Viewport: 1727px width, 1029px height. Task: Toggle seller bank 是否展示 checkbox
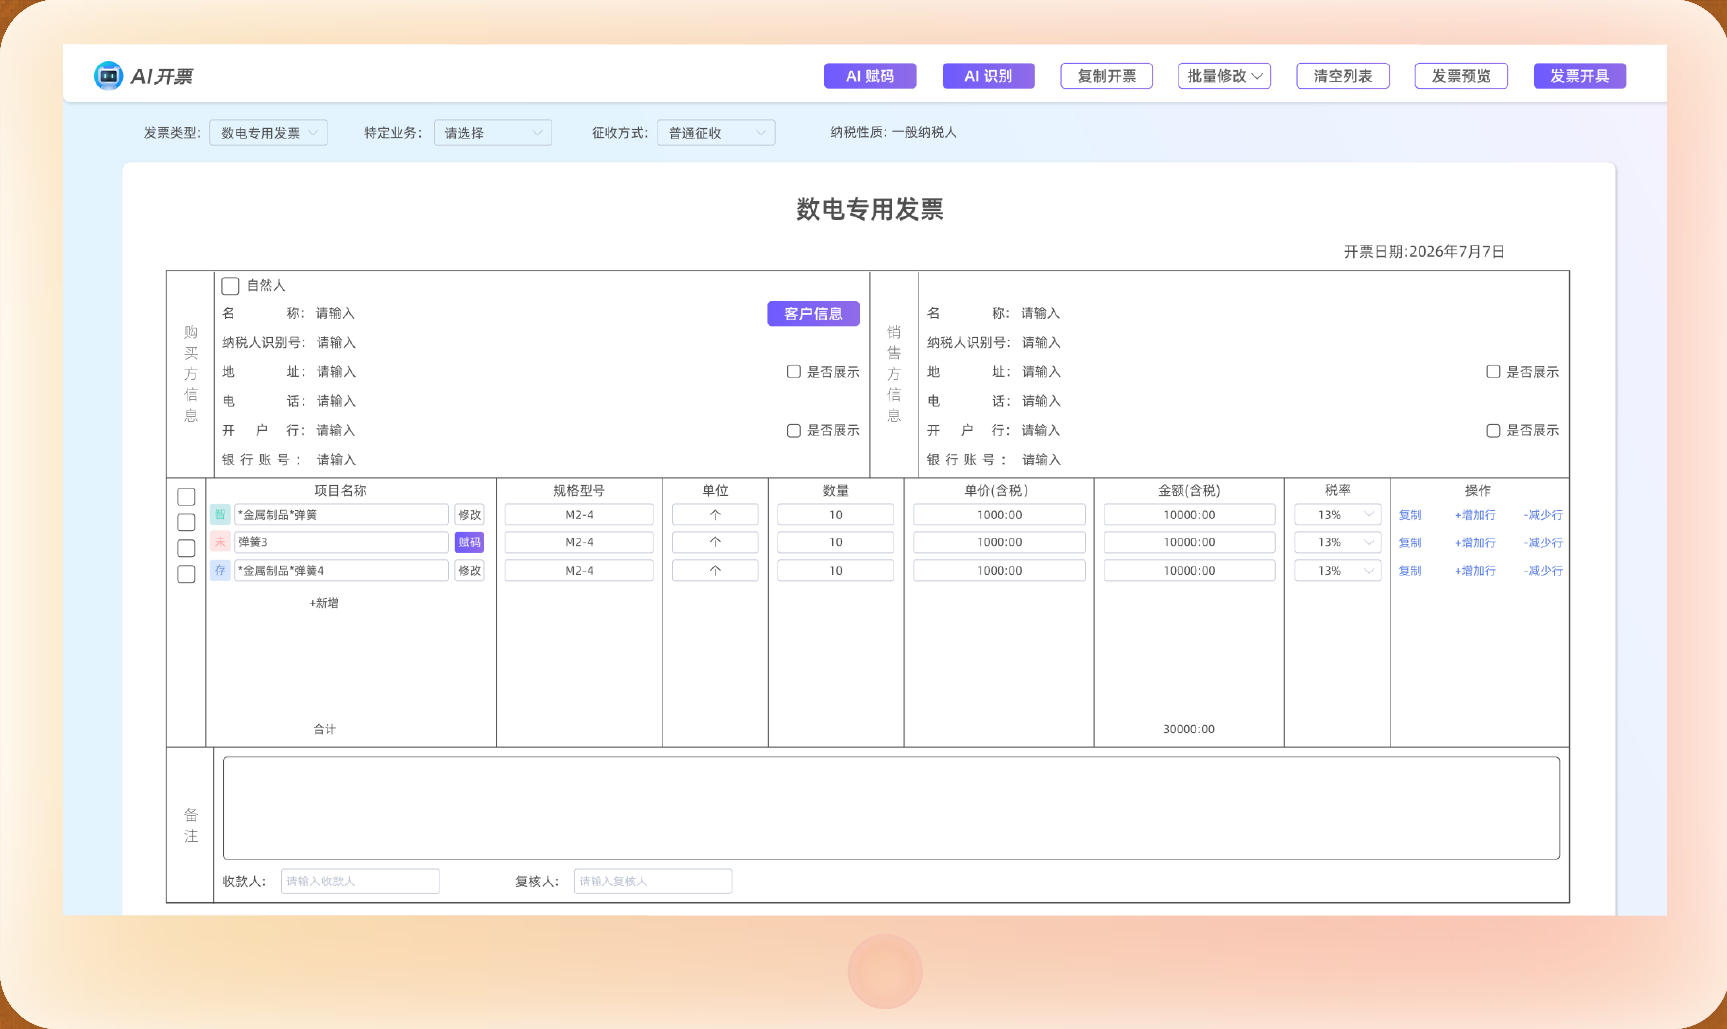pos(1493,431)
